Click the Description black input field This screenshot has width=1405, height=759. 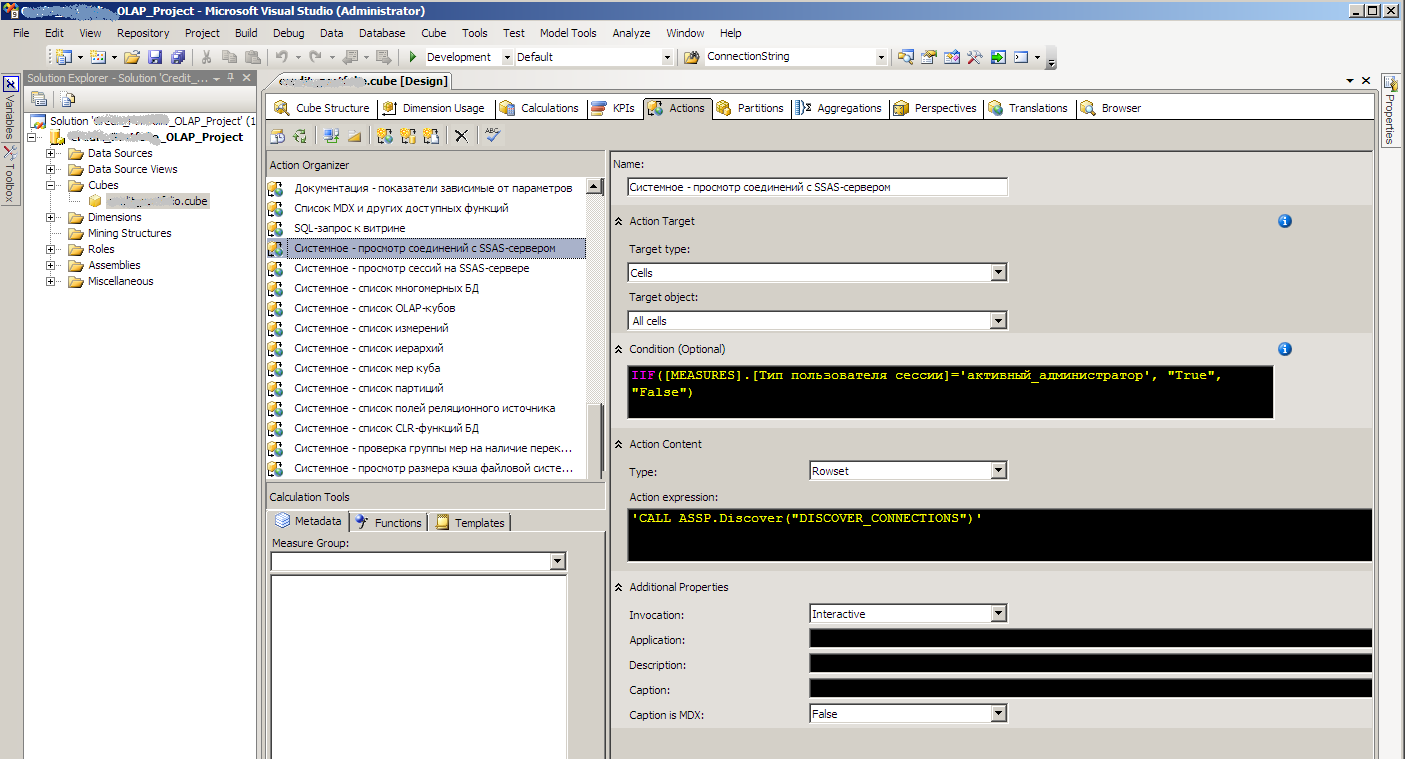(x=1090, y=663)
